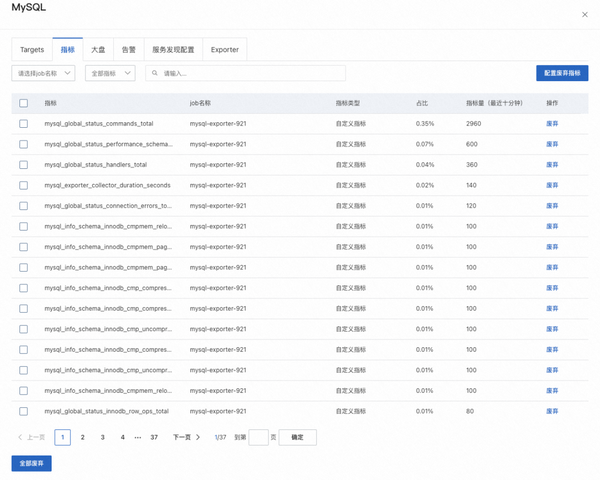Screen dimensions: 600x480
Task: Close the MySQL dialog with X icon
Action: 584,15
